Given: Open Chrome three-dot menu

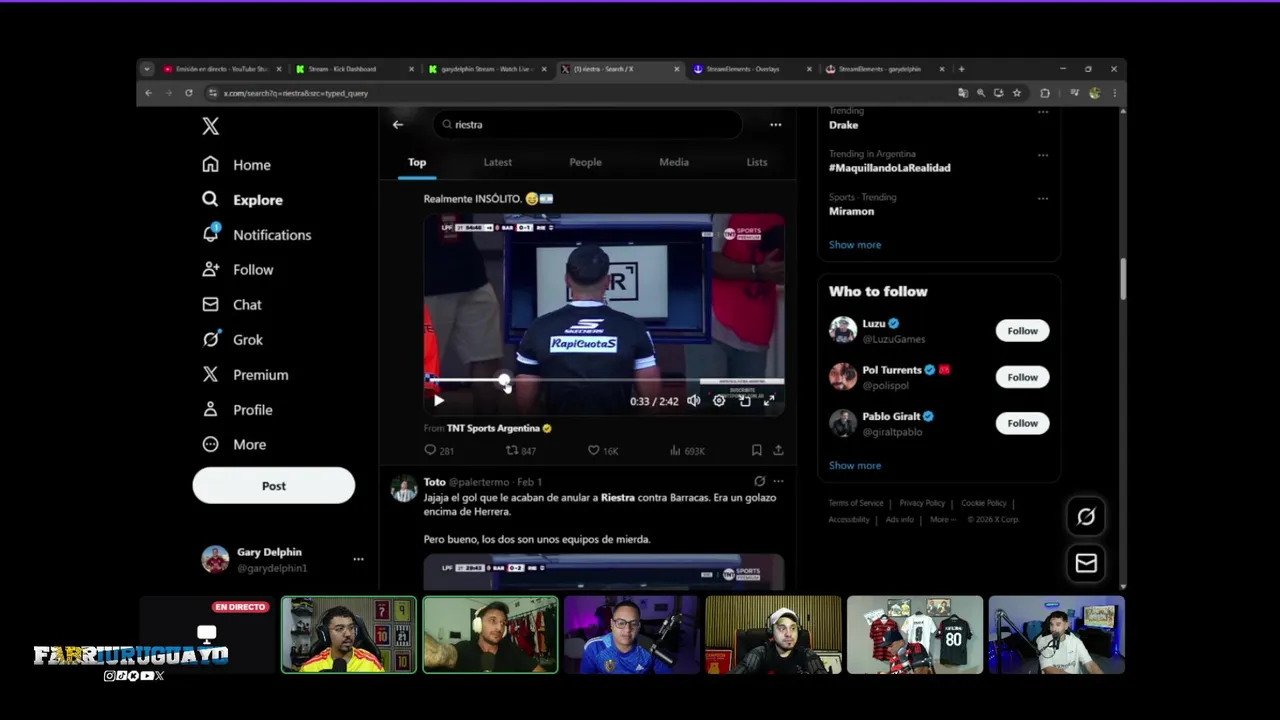Looking at the screenshot, I should point(1114,93).
